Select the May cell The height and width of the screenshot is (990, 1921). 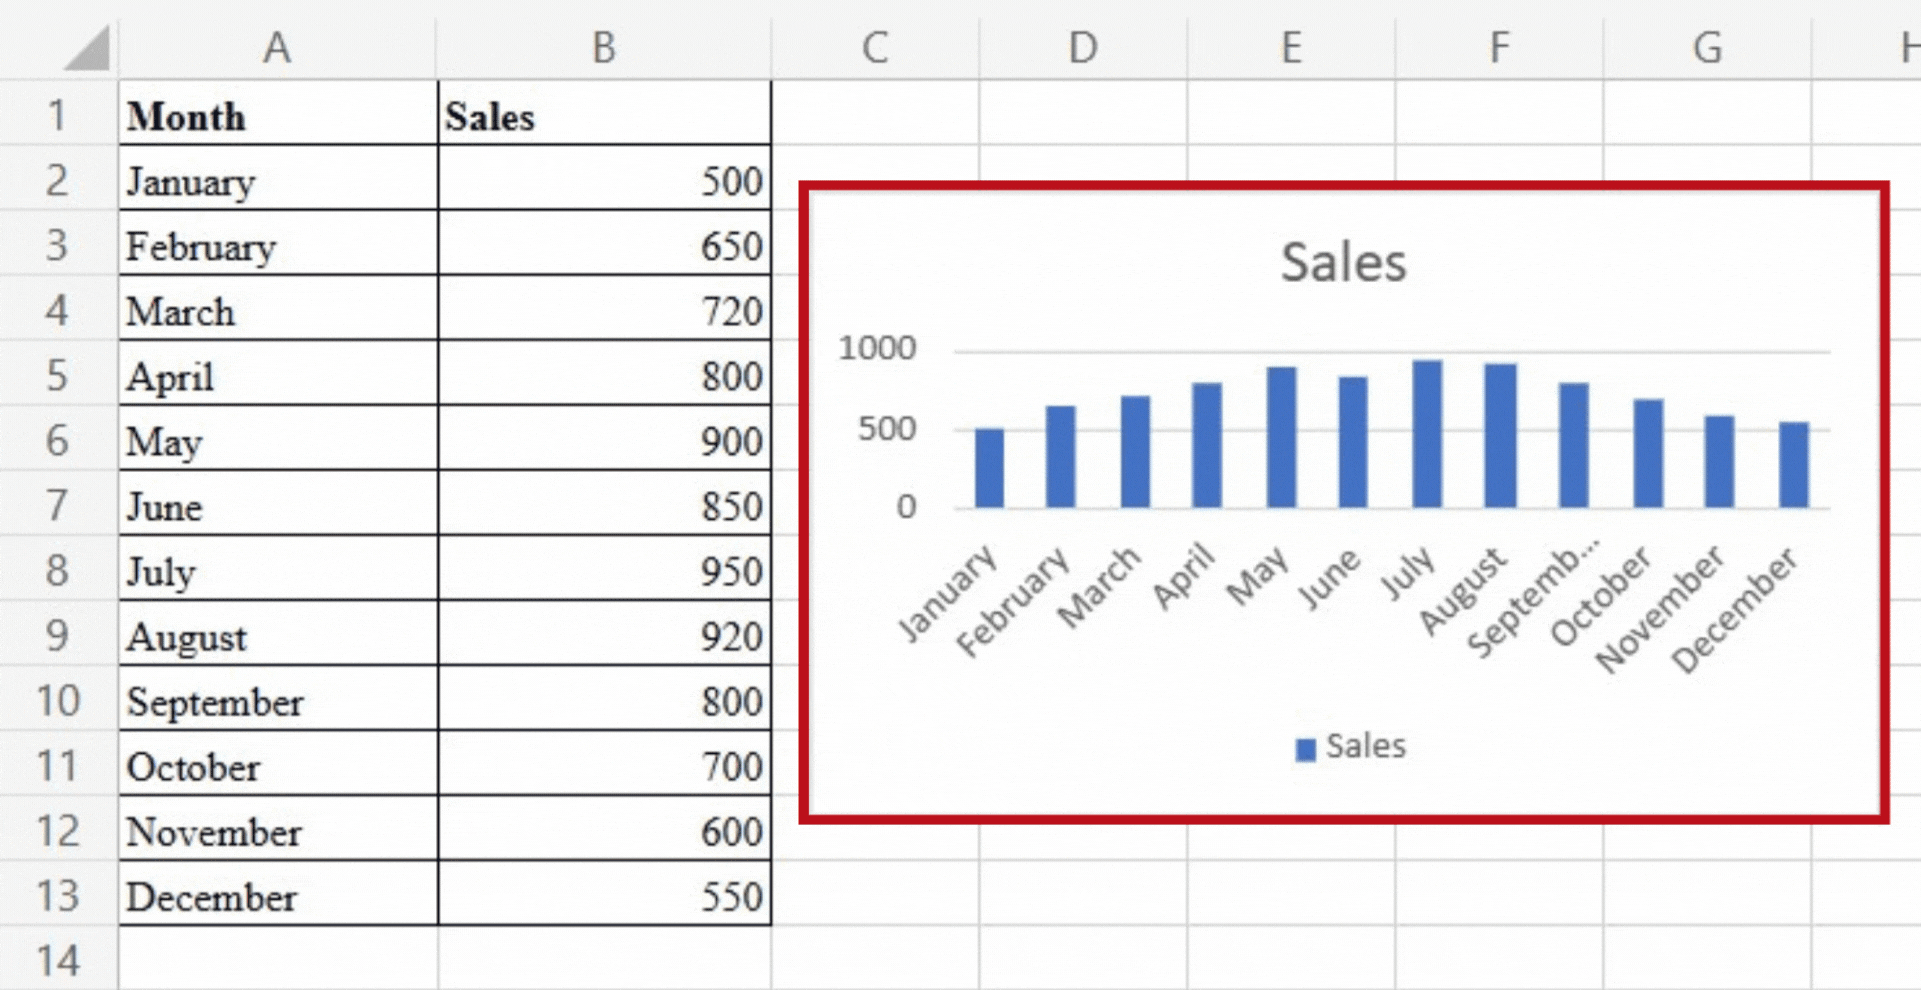point(278,439)
